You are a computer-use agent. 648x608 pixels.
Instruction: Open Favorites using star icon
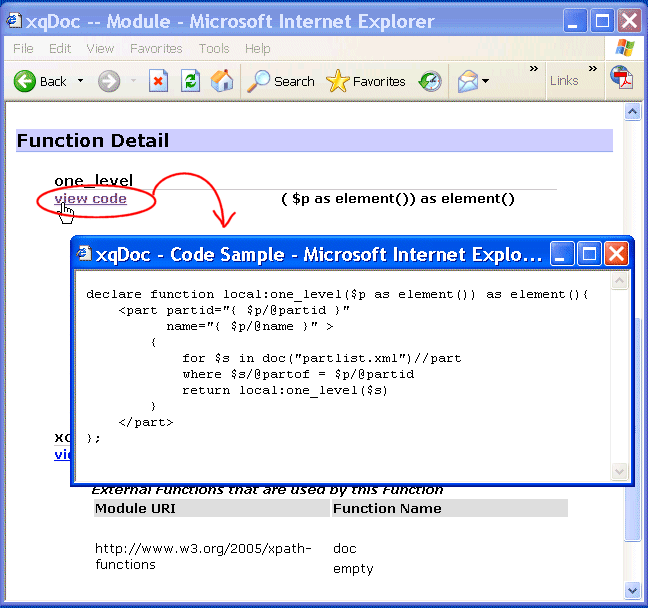[366, 81]
